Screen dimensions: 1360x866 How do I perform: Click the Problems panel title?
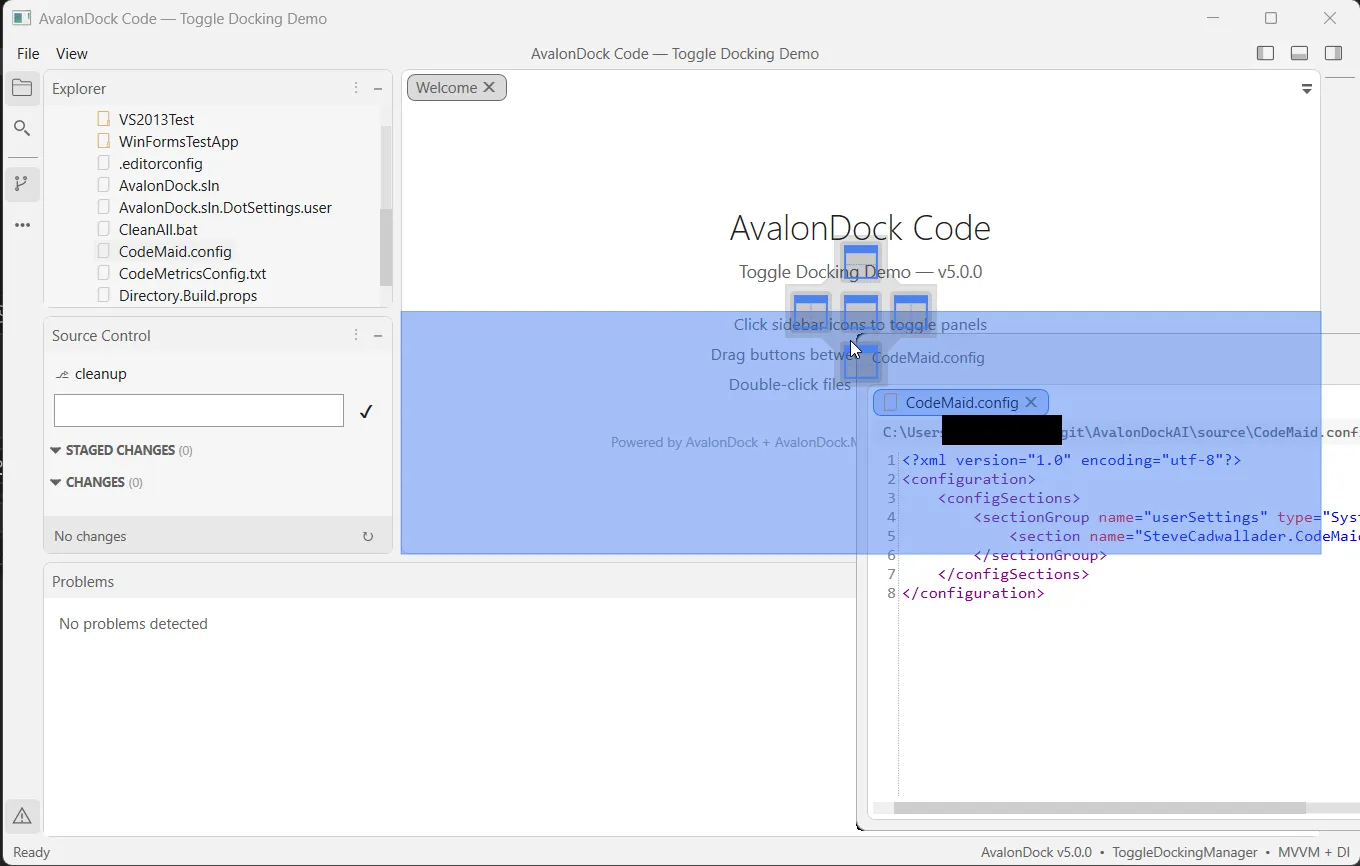click(x=83, y=581)
